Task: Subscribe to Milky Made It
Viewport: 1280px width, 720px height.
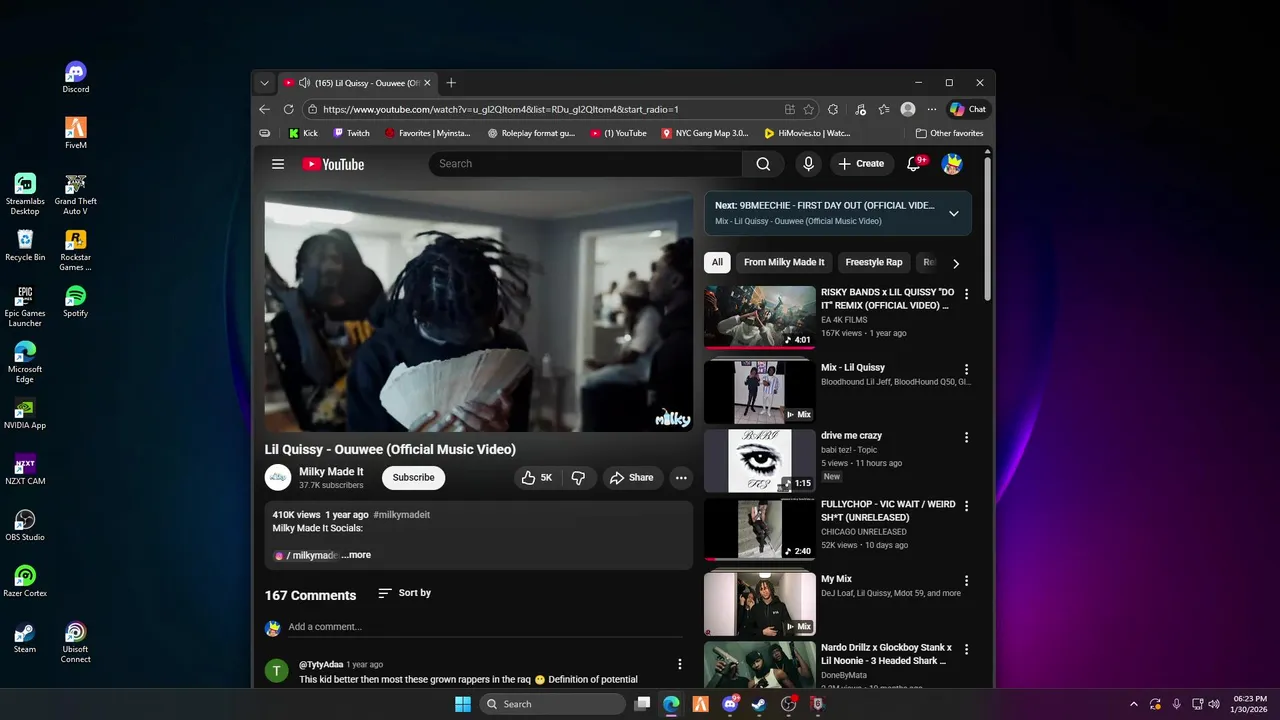Action: pos(413,478)
